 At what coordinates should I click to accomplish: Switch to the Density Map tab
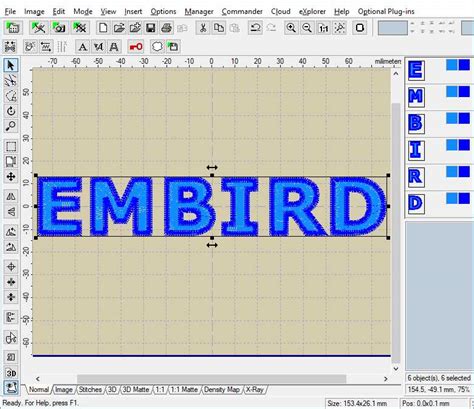222,389
